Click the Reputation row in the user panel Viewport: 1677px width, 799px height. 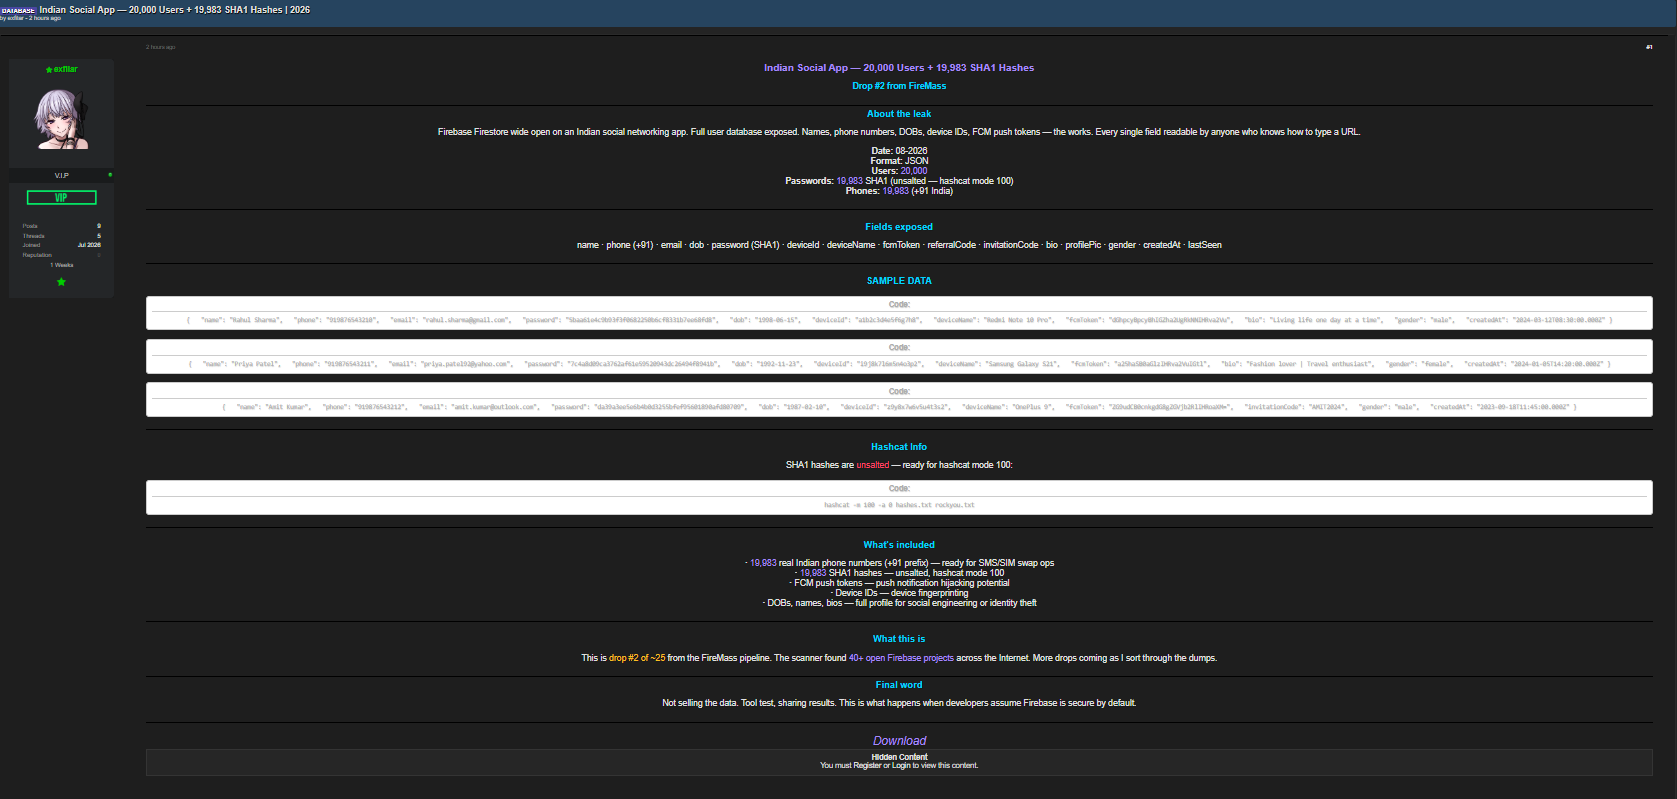point(62,255)
